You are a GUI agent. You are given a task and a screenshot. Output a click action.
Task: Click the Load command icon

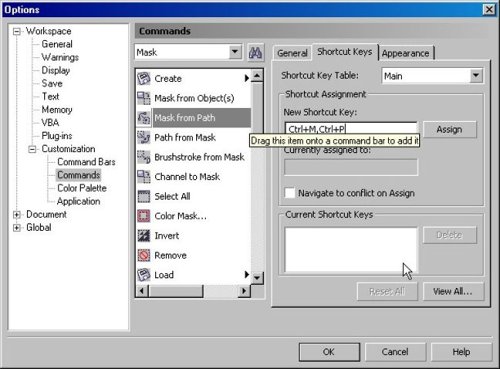tap(144, 275)
